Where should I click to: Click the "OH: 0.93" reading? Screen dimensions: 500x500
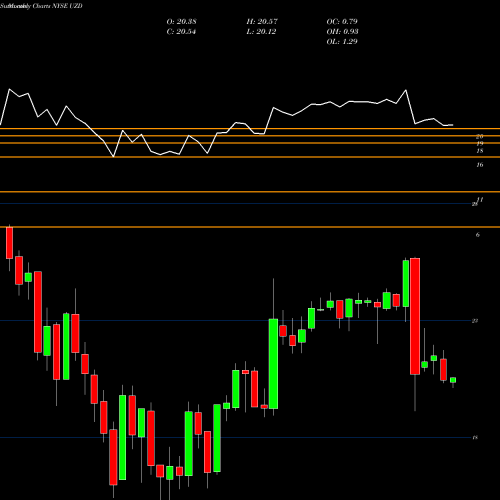pos(342,32)
